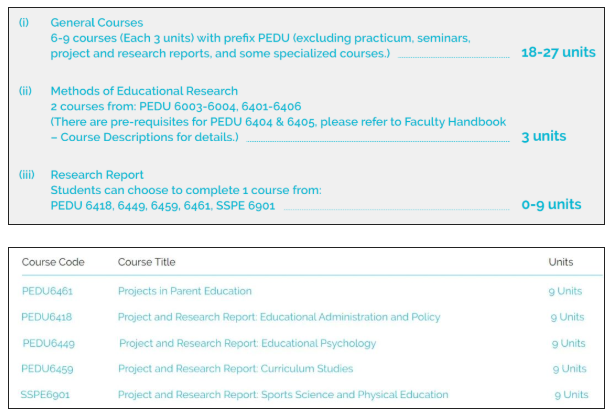This screenshot has width=612, height=419.
Task: Click the 0-9 units value
Action: (551, 204)
